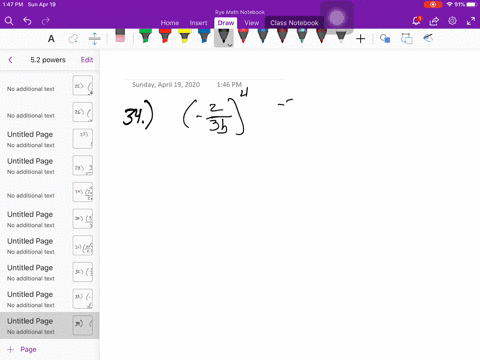Open the settings gear icon
The image size is (480, 360).
click(452, 21)
